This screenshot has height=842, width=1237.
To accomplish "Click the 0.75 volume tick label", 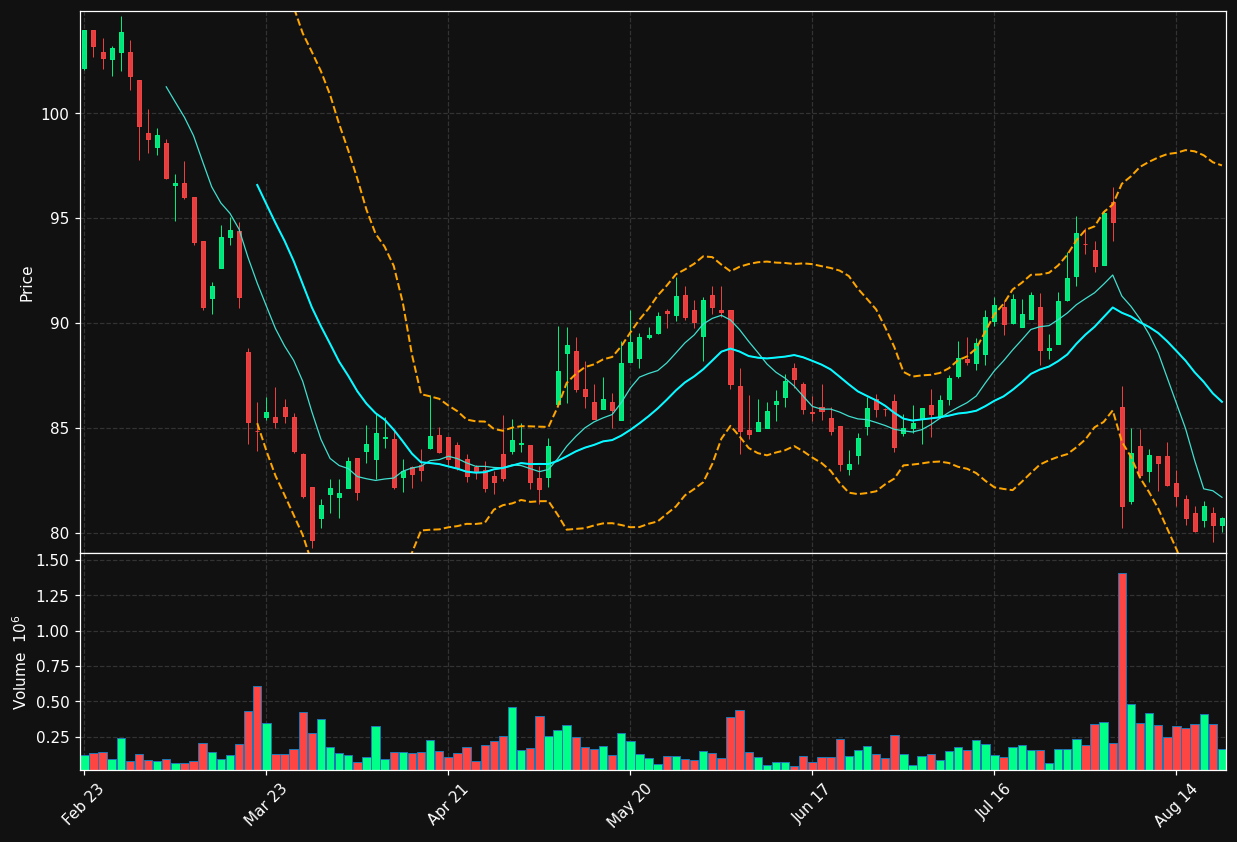I will tap(52, 667).
